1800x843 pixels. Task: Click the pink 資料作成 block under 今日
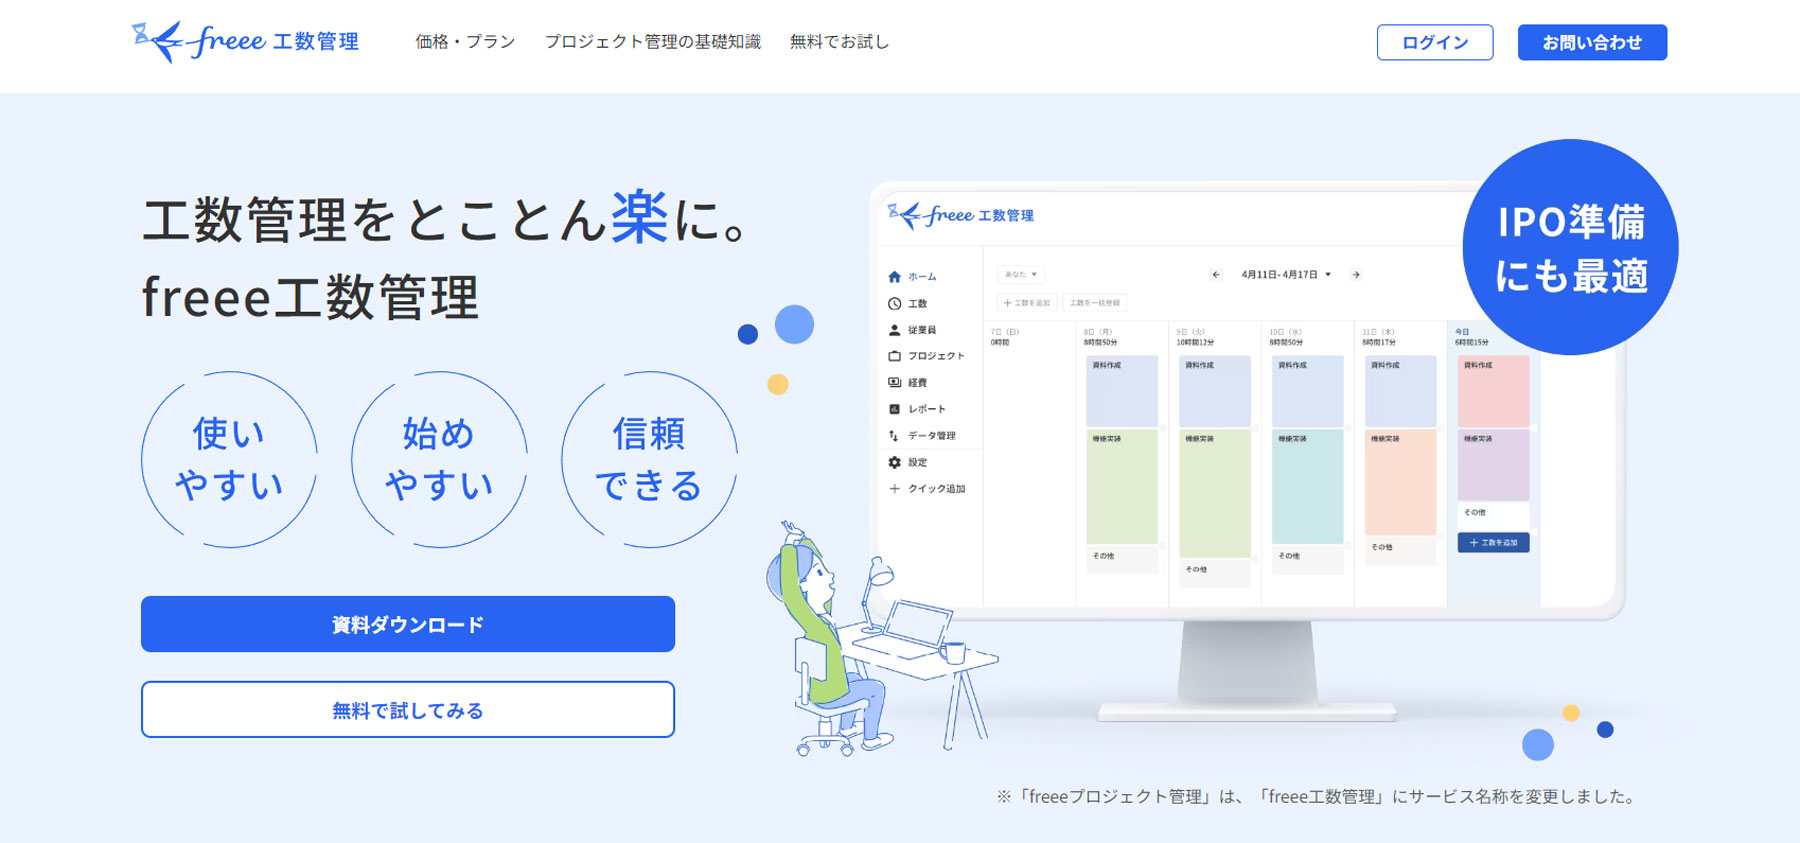[x=1493, y=391]
